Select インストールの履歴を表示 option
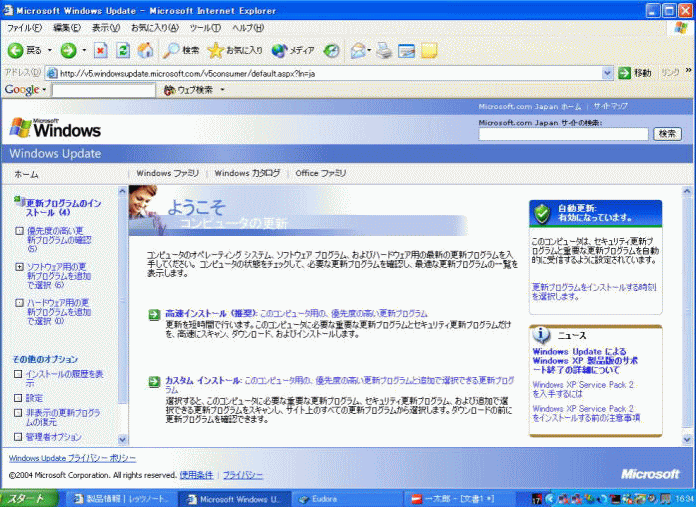The height and width of the screenshot is (507, 696). point(64,378)
